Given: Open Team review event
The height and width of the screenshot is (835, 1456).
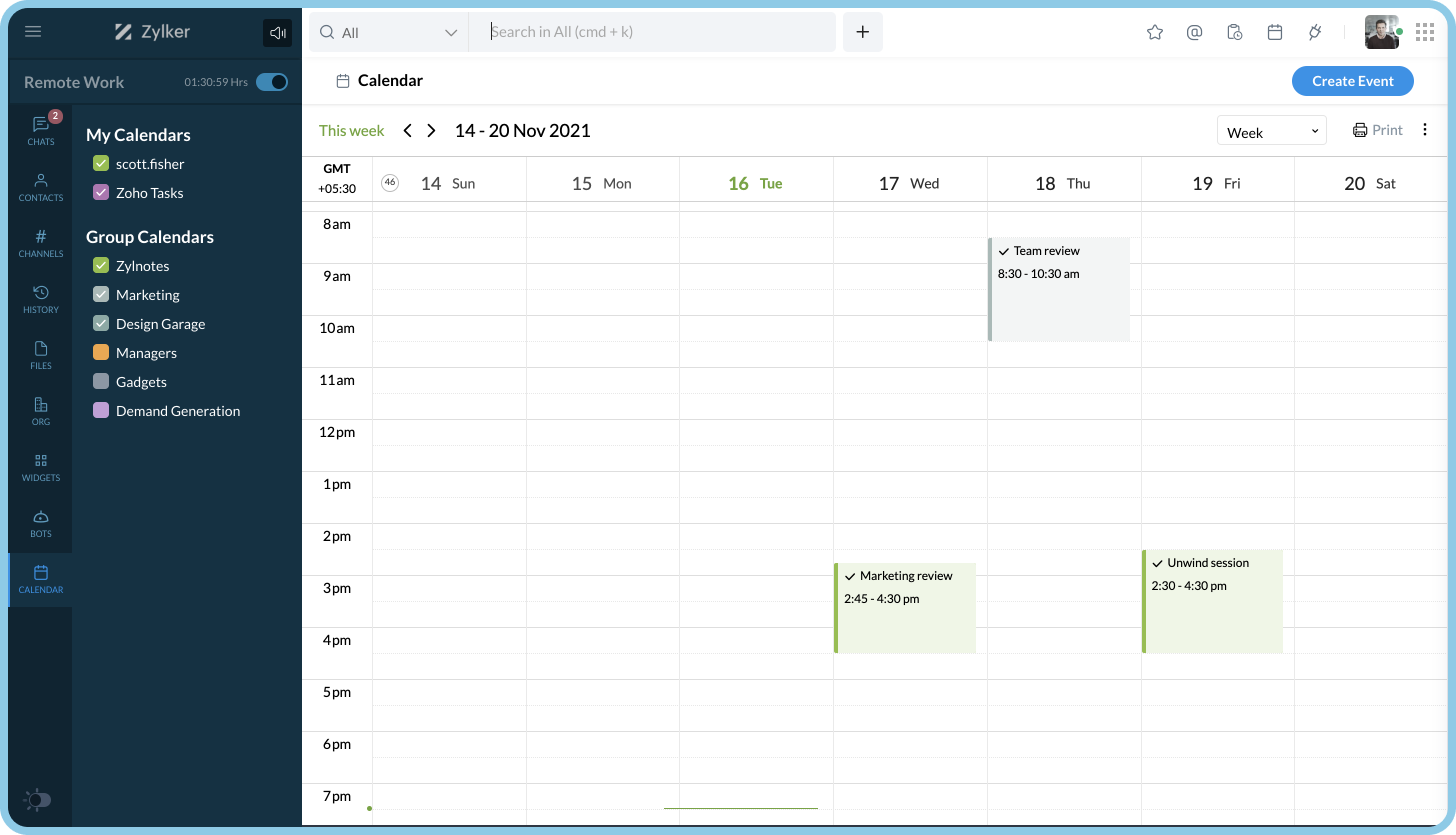Looking at the screenshot, I should tap(1059, 289).
